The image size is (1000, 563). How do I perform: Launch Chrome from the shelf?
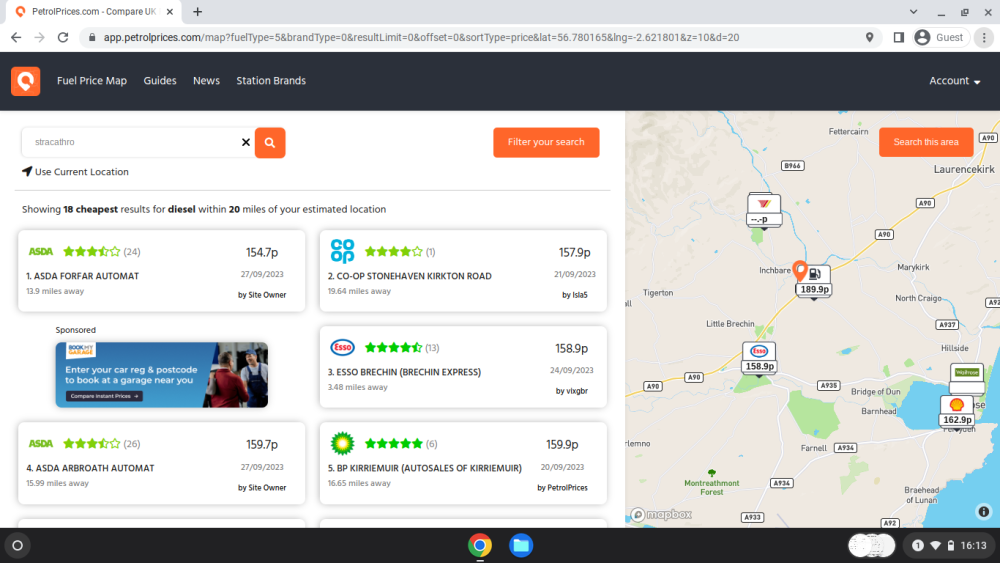[480, 545]
